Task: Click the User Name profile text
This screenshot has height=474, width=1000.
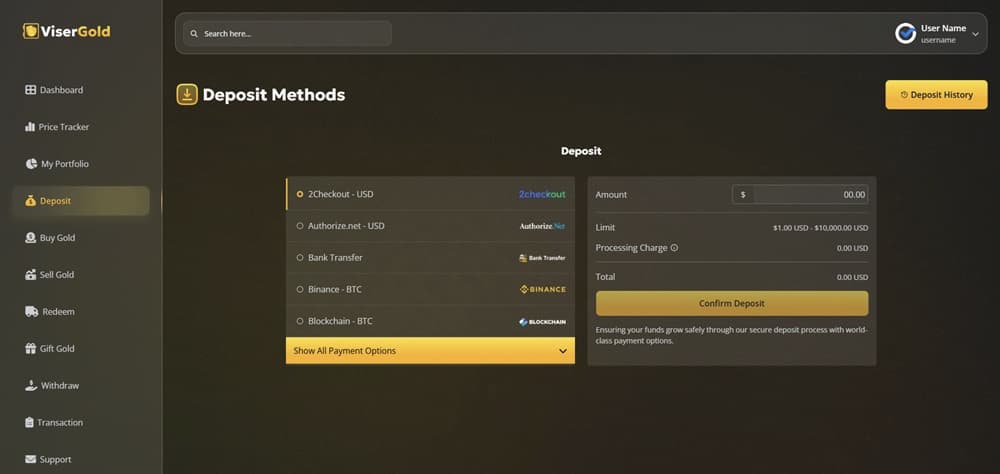Action: (x=943, y=28)
